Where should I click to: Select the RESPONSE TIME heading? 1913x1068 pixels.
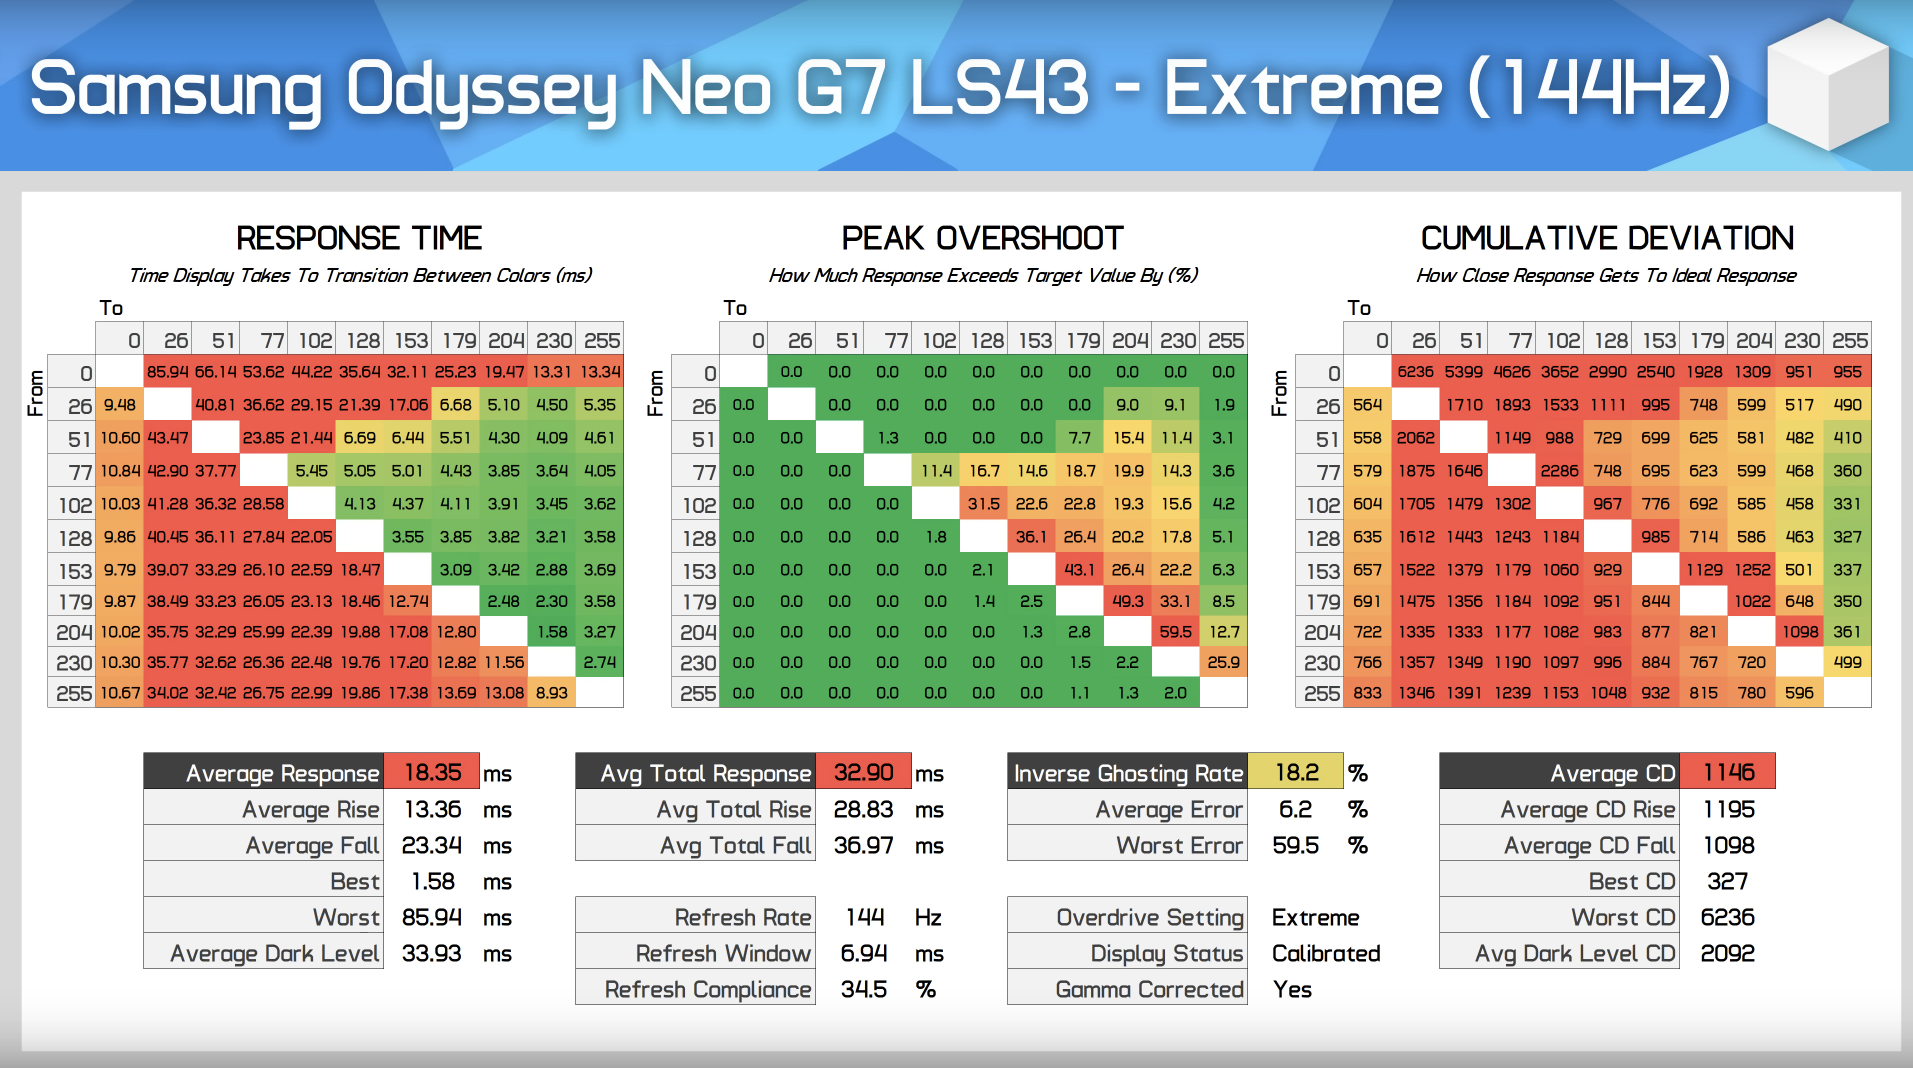[359, 238]
